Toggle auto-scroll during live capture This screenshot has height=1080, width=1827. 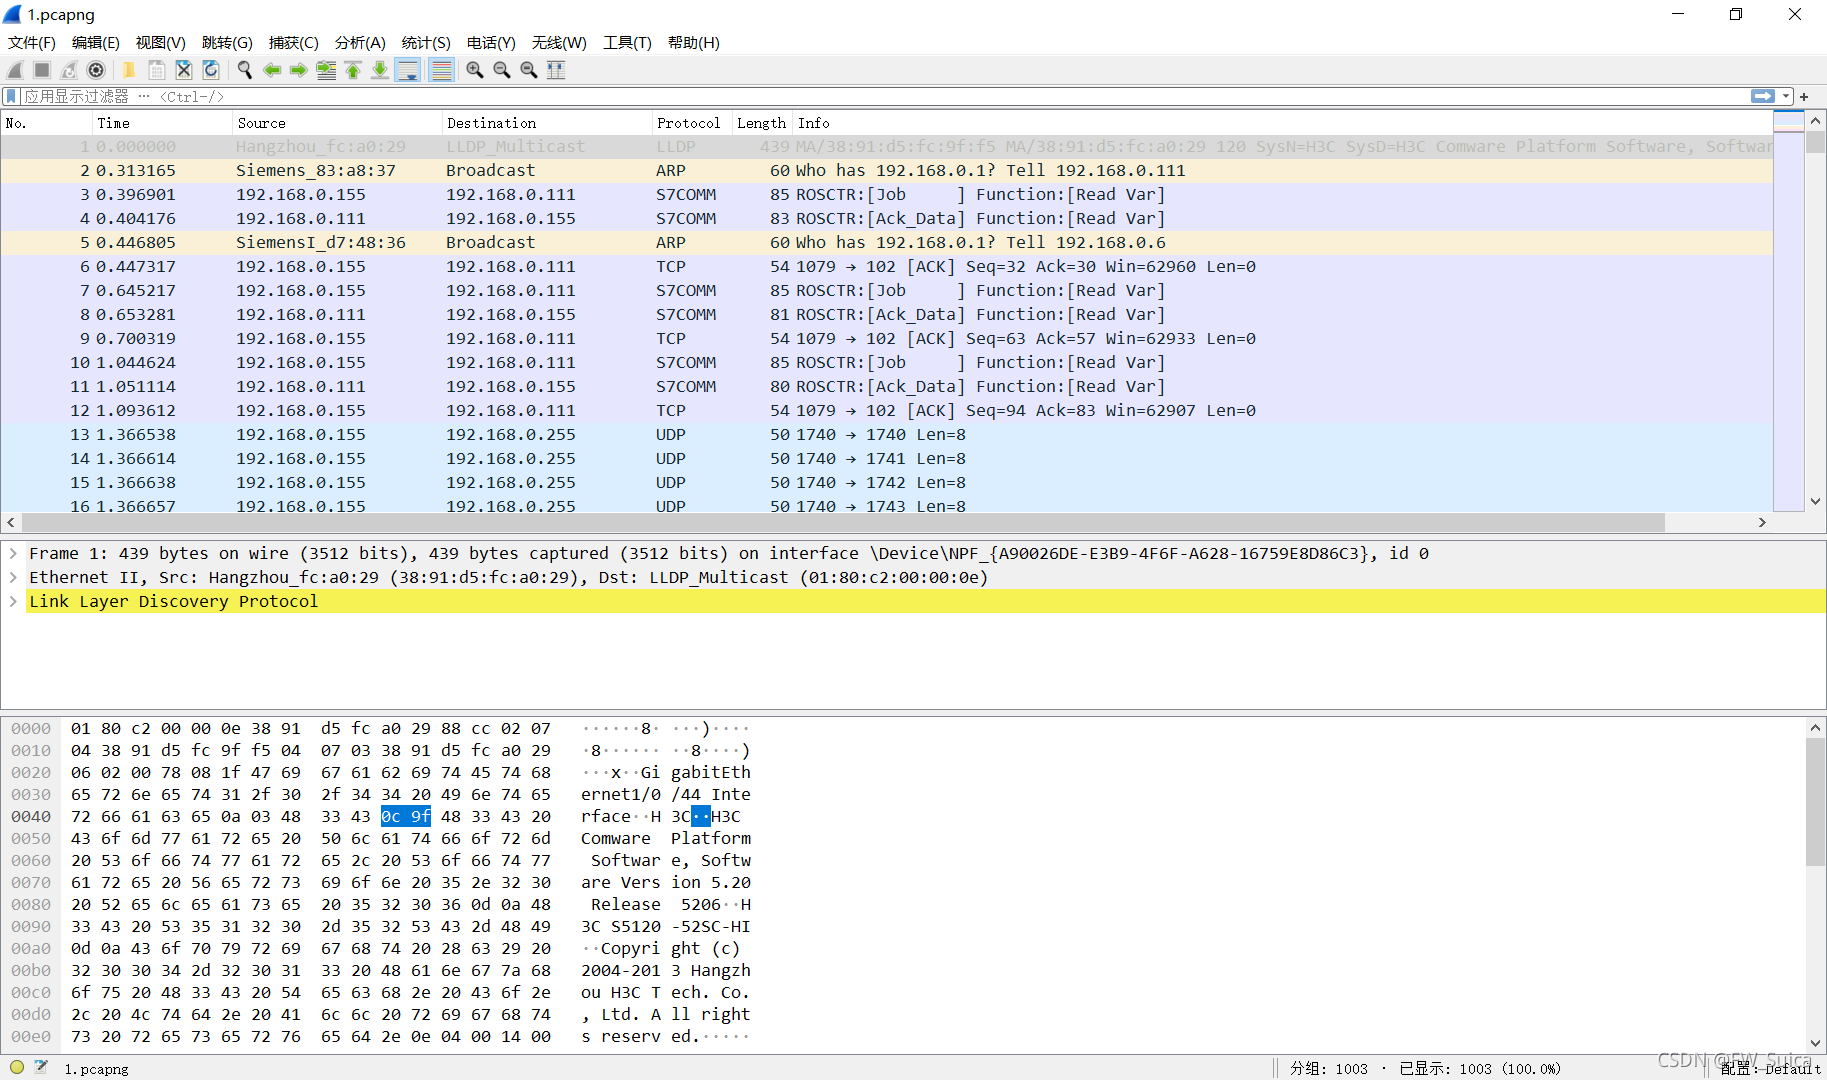pos(408,70)
